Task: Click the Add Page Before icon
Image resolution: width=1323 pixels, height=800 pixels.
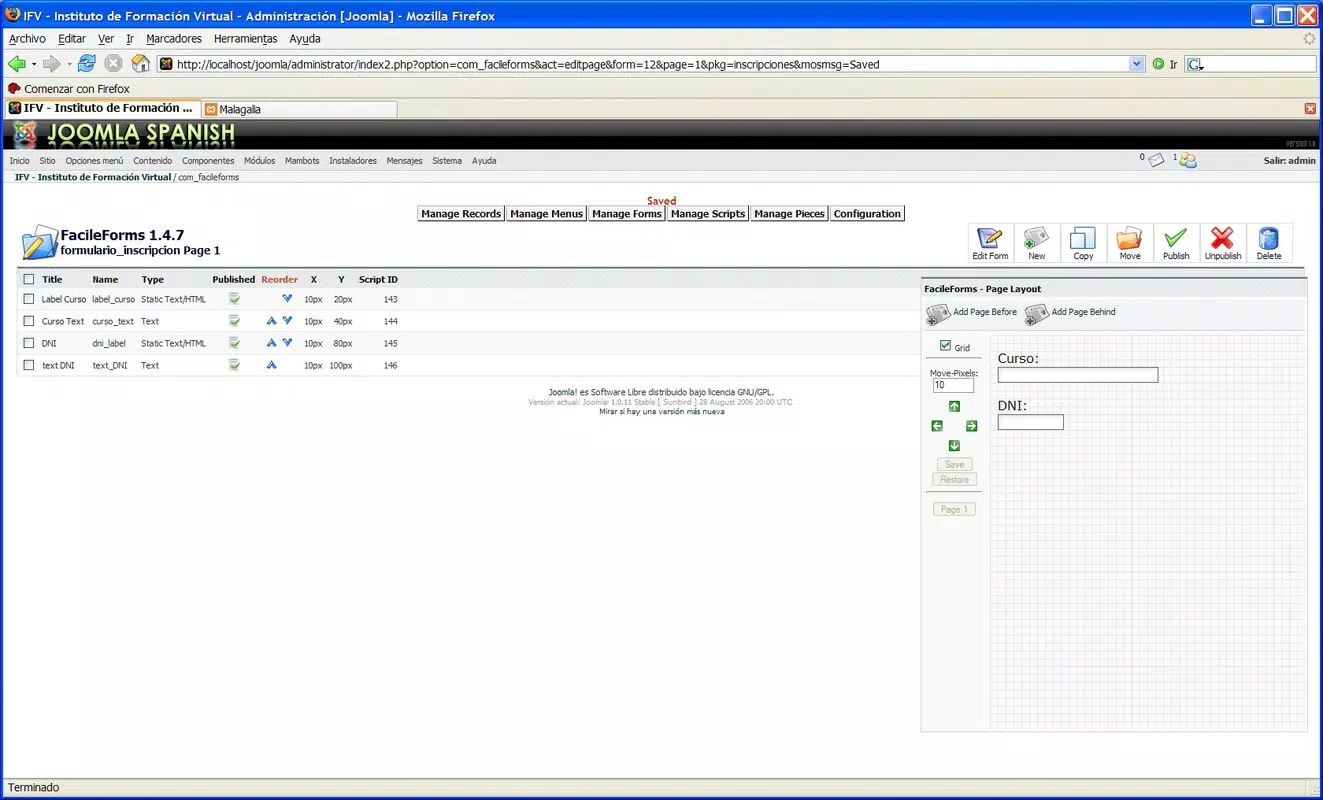Action: tap(938, 314)
